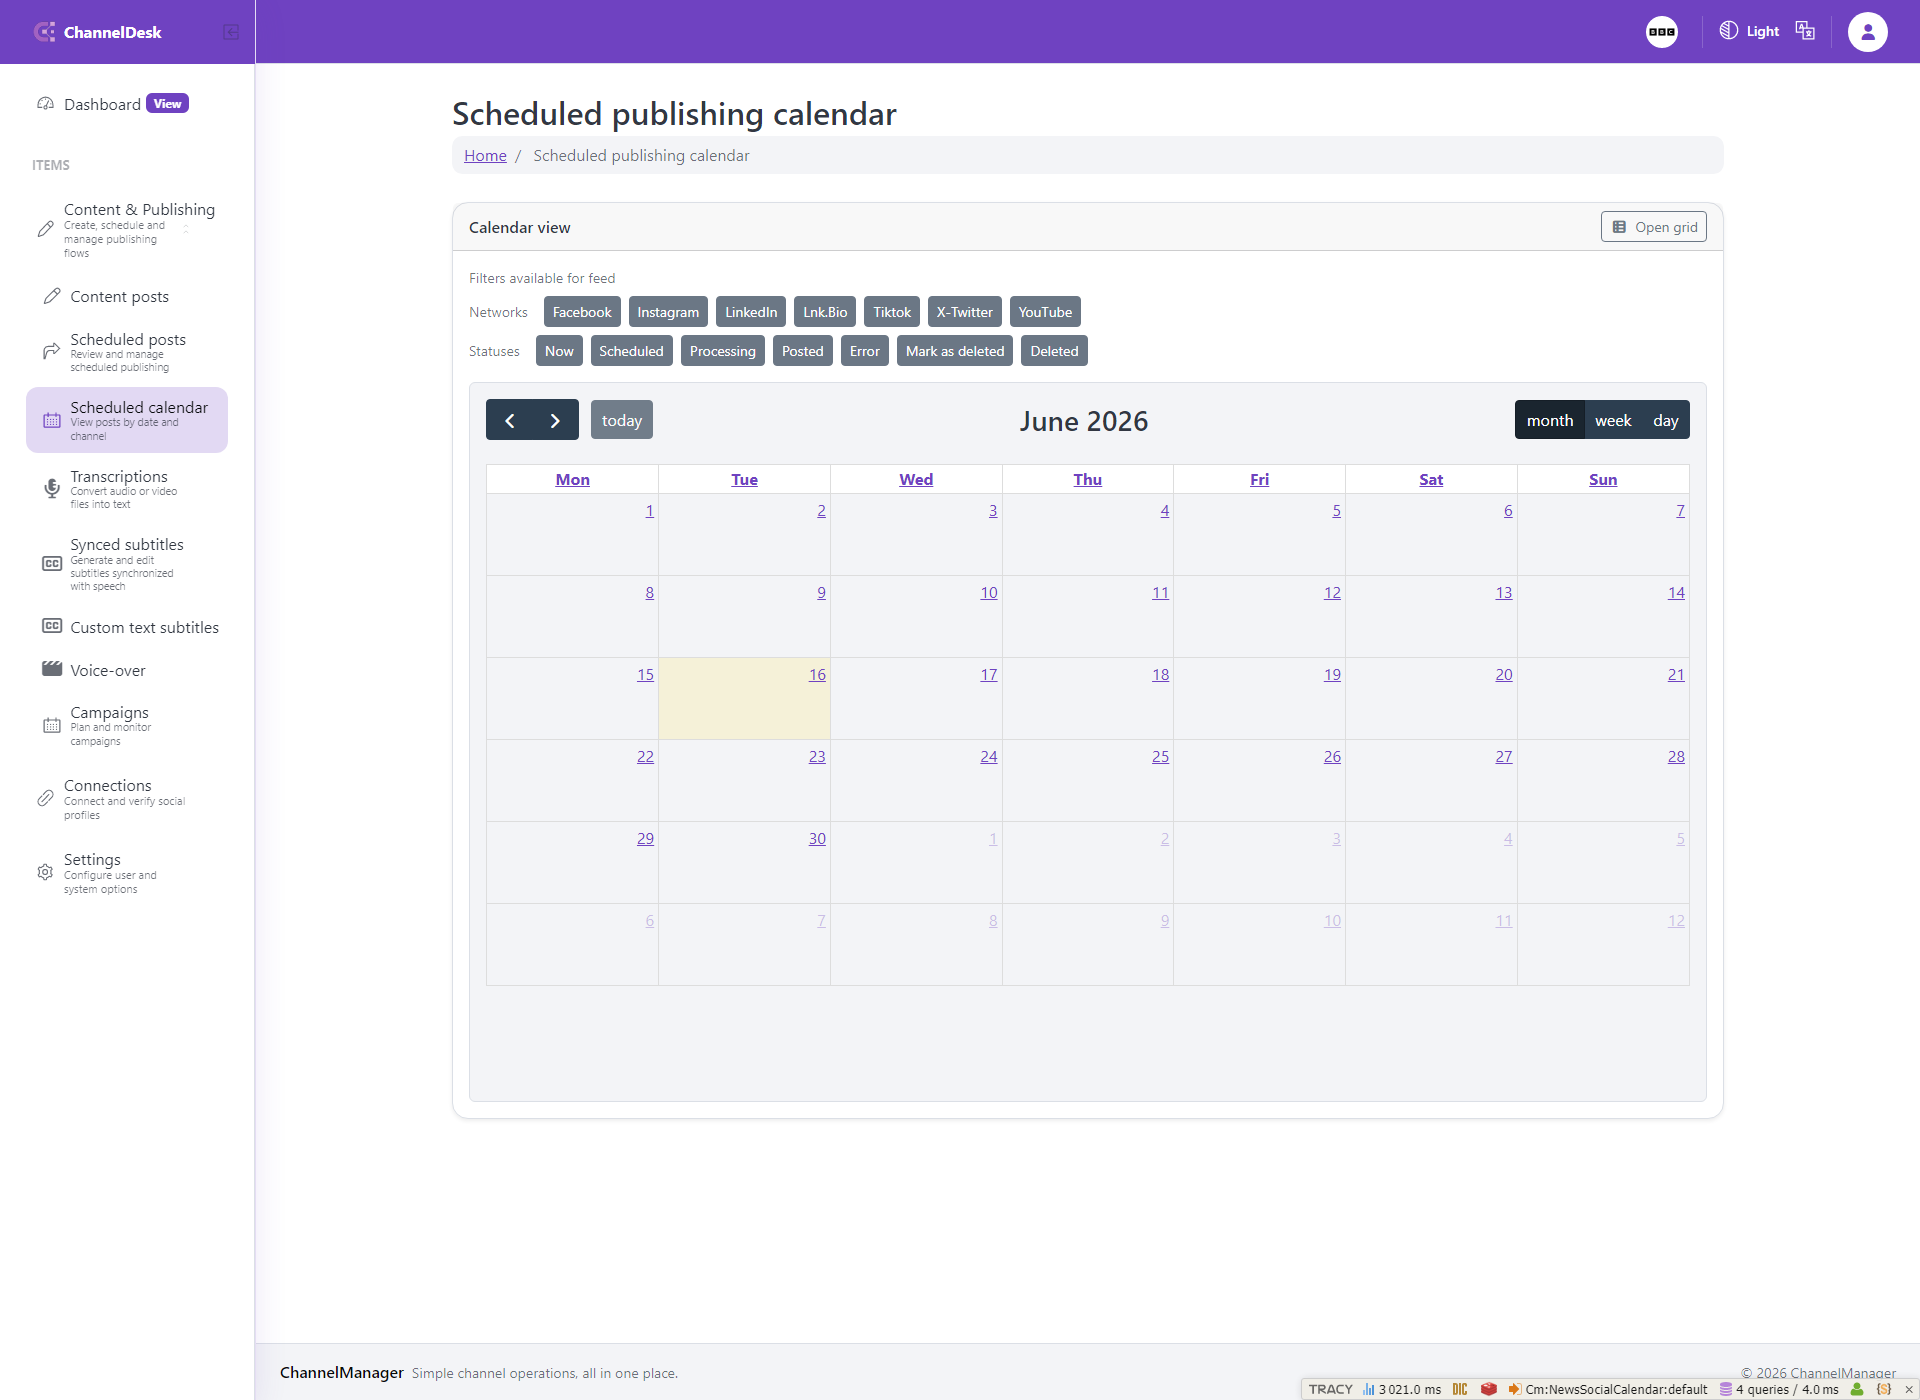Close the Tracy debug bar
The image size is (1920, 1400).
1909,1389
